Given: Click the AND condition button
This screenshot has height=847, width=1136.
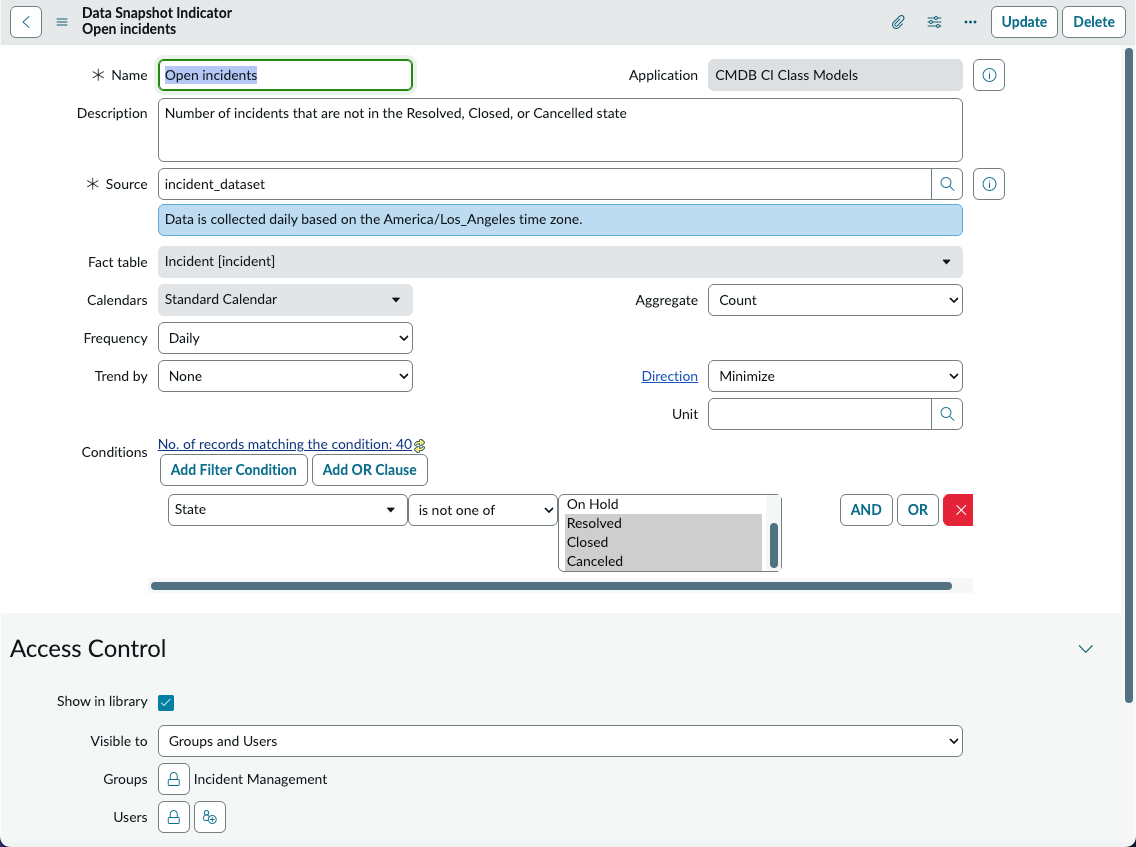Looking at the screenshot, I should coord(866,510).
